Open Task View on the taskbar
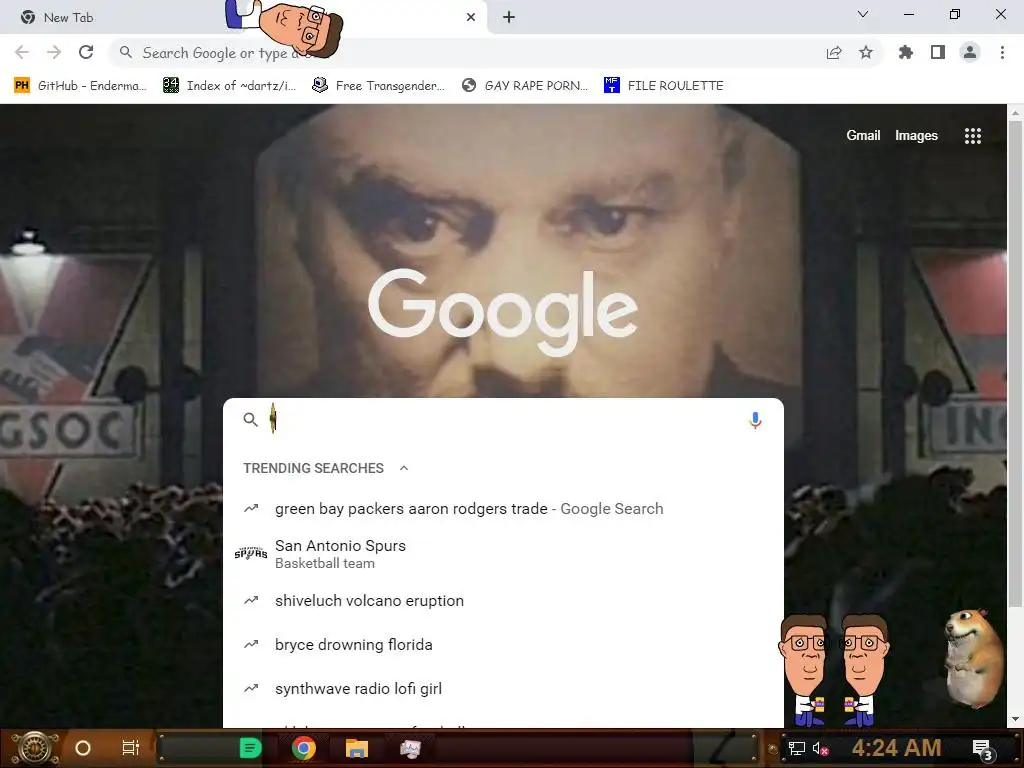The height and width of the screenshot is (768, 1024). pyautogui.click(x=131, y=748)
